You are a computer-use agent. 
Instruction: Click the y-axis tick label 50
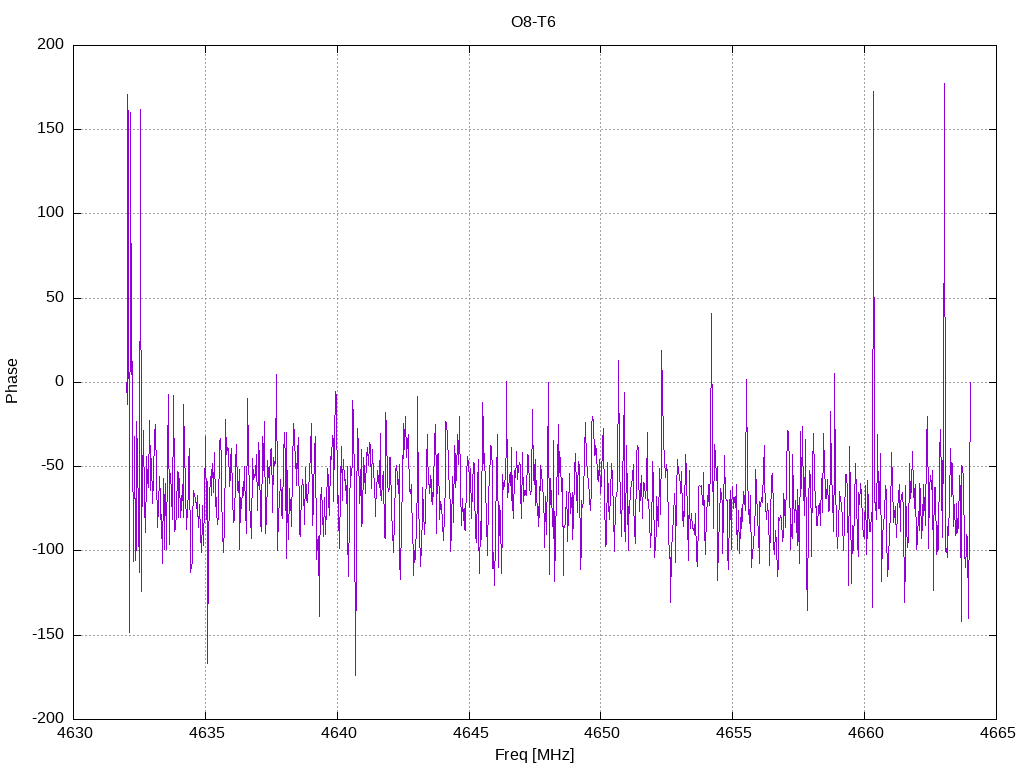point(55,297)
